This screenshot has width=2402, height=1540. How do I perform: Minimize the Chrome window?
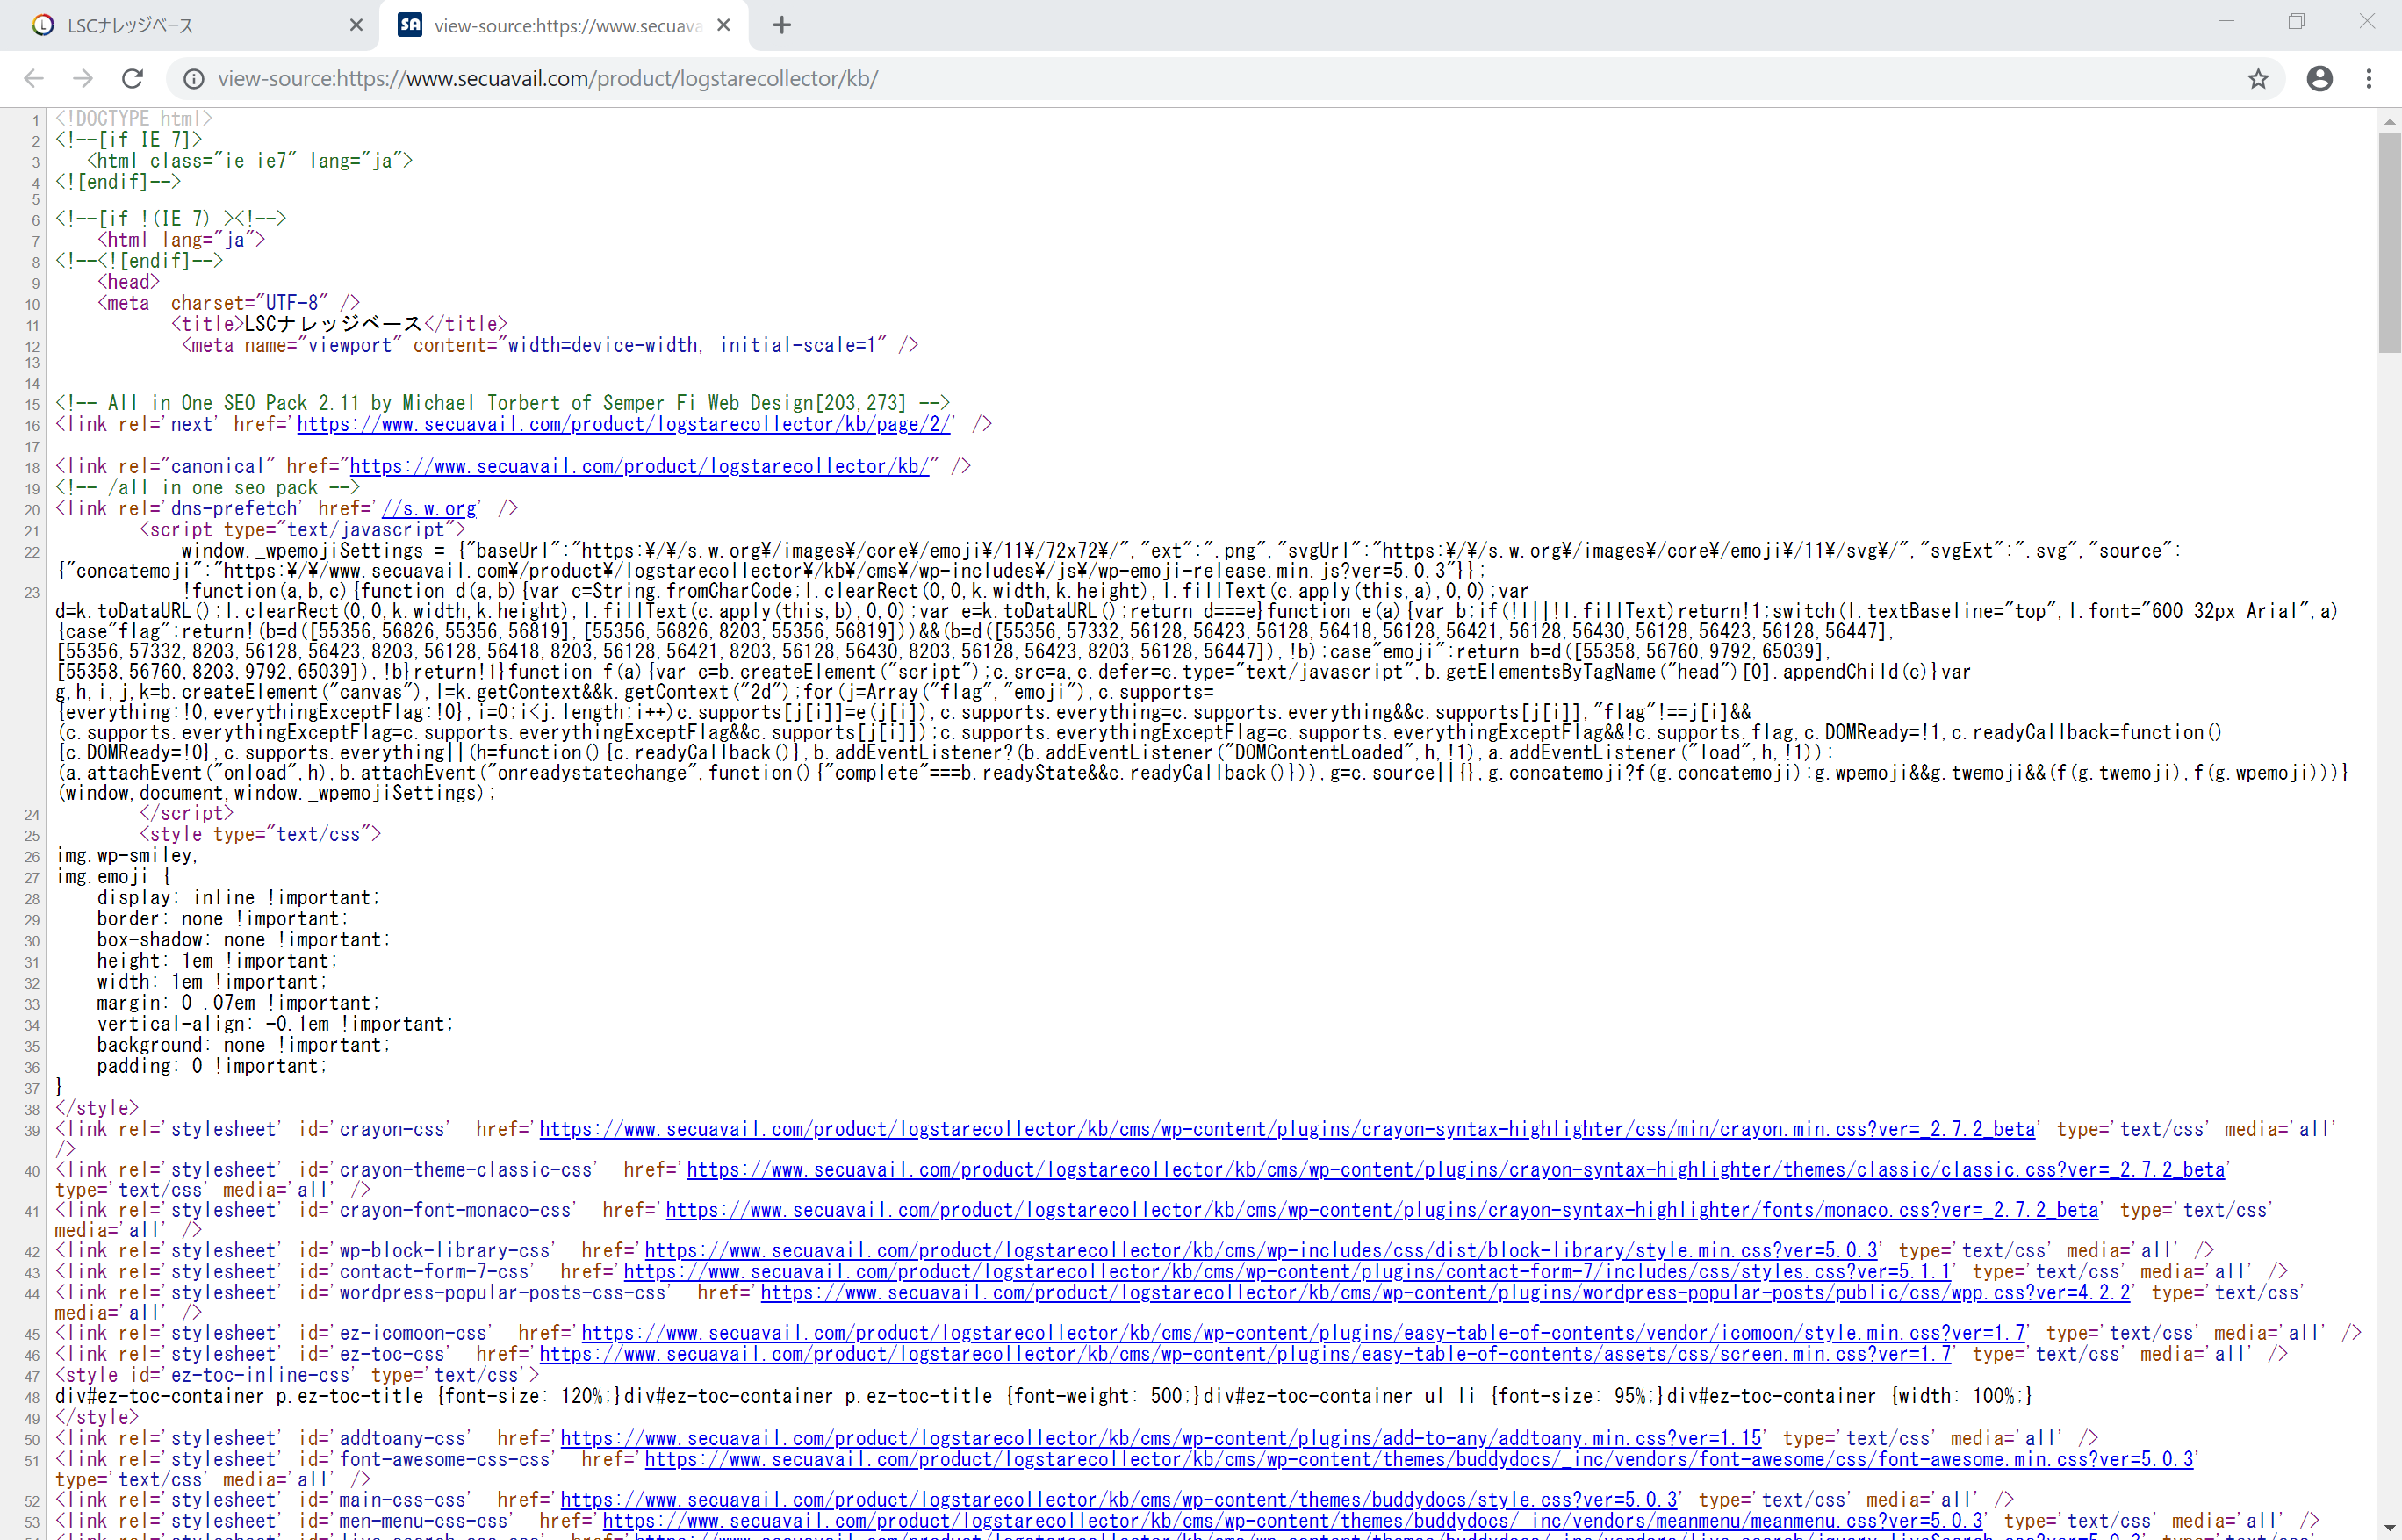tap(2226, 21)
